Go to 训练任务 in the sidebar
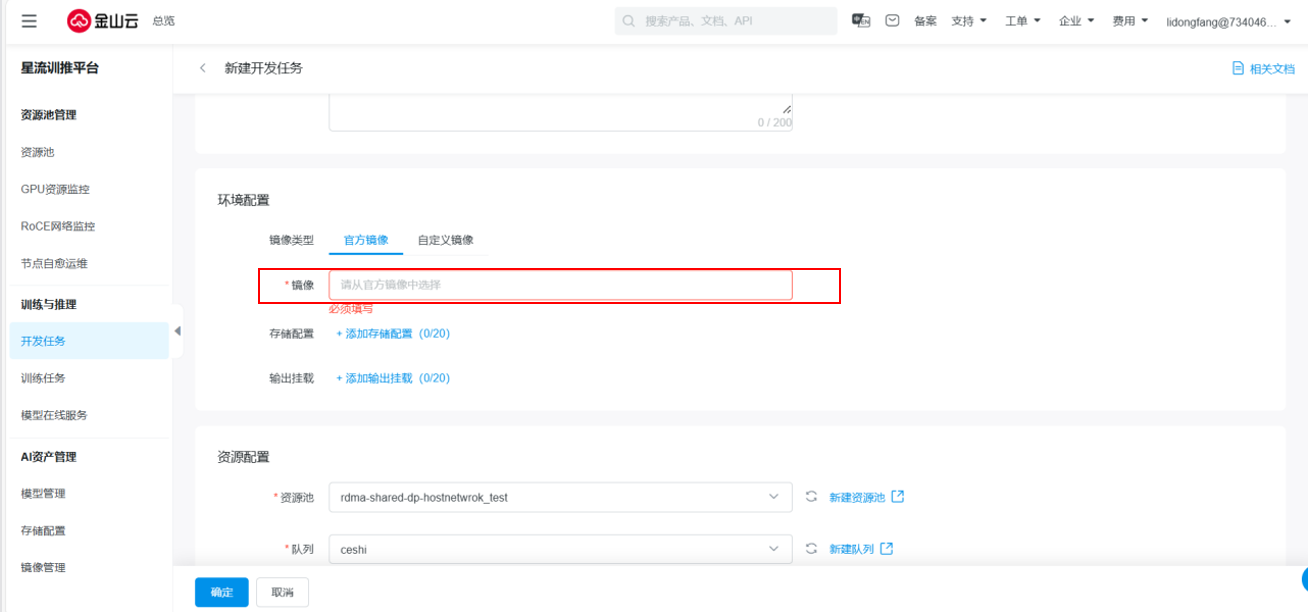The height and width of the screenshot is (612, 1308). [43, 378]
